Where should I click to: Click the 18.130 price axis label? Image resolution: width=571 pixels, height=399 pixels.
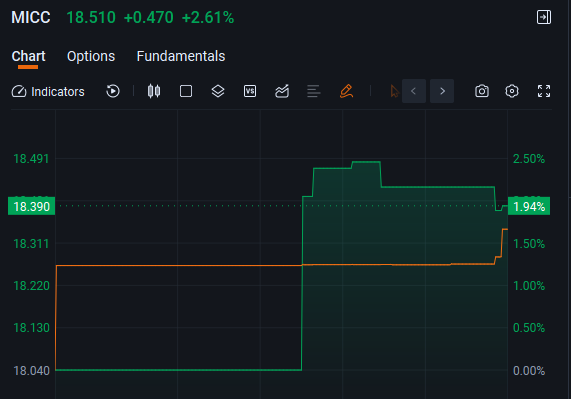pos(31,328)
